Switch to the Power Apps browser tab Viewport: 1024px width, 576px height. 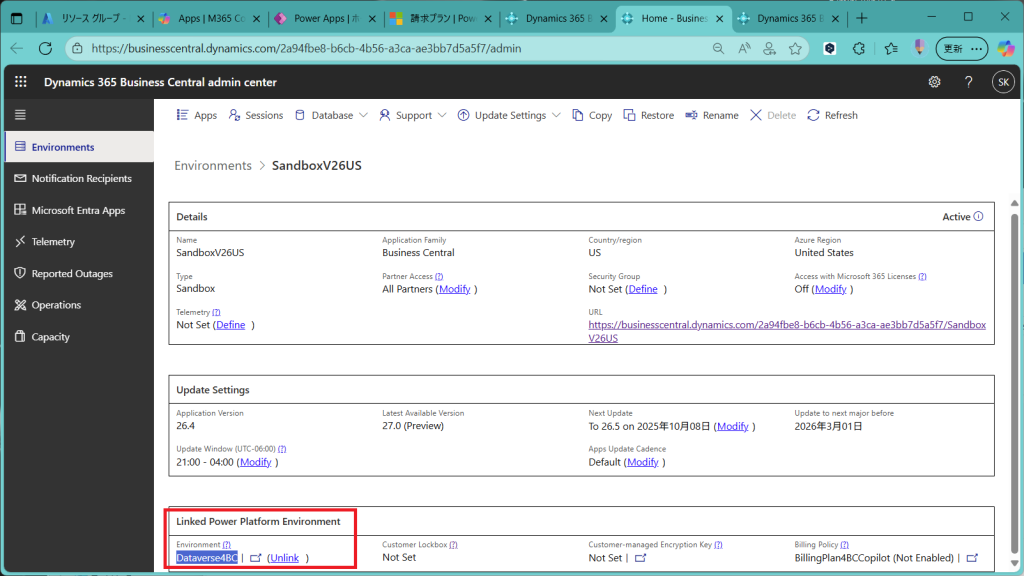click(325, 18)
